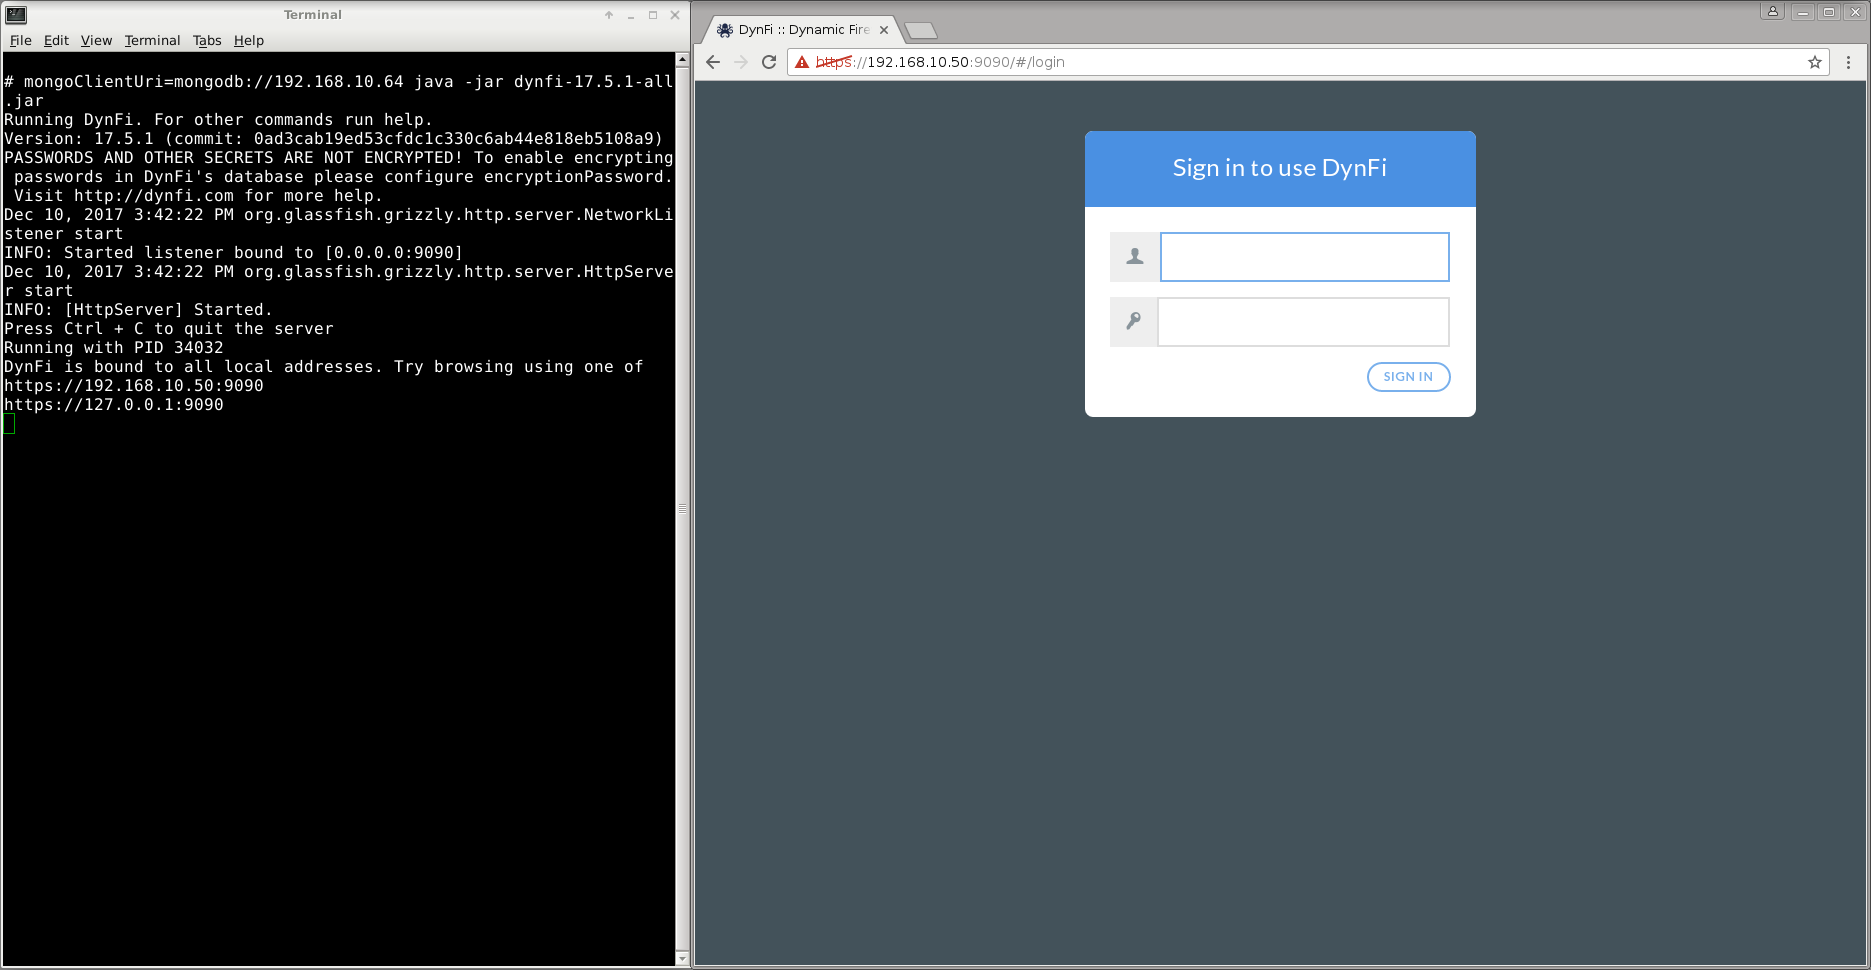Focus the password input field

point(1303,322)
